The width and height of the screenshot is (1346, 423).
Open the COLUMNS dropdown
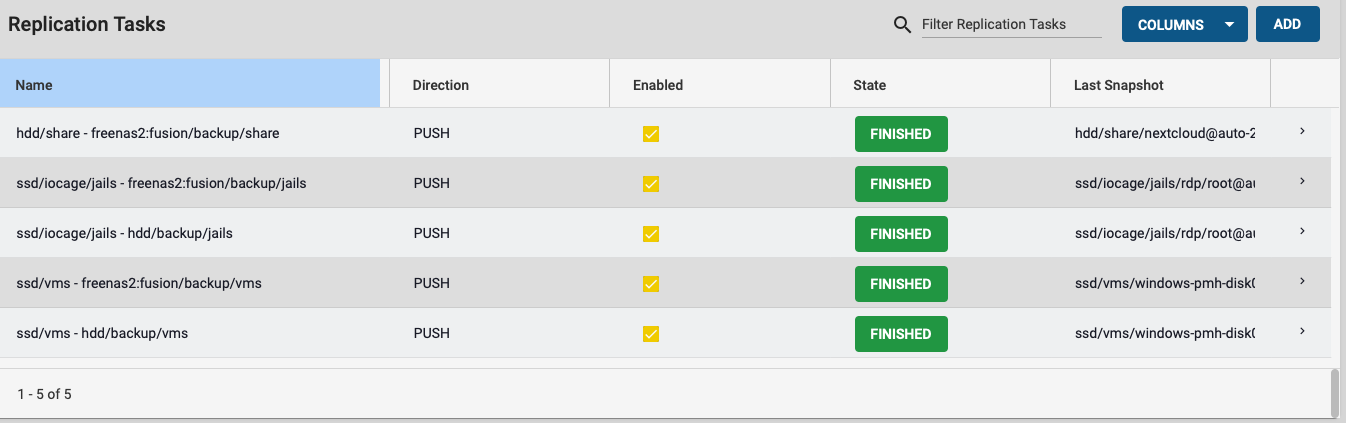point(1184,25)
